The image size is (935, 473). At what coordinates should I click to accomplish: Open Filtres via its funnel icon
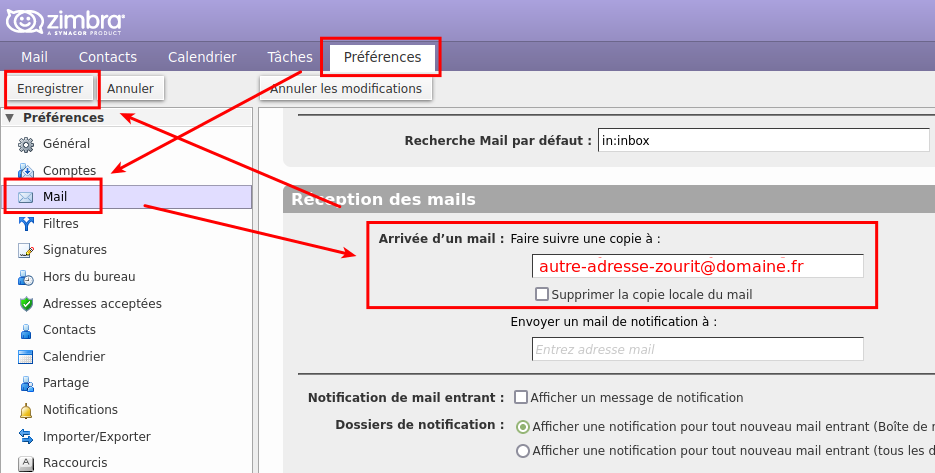click(x=26, y=224)
